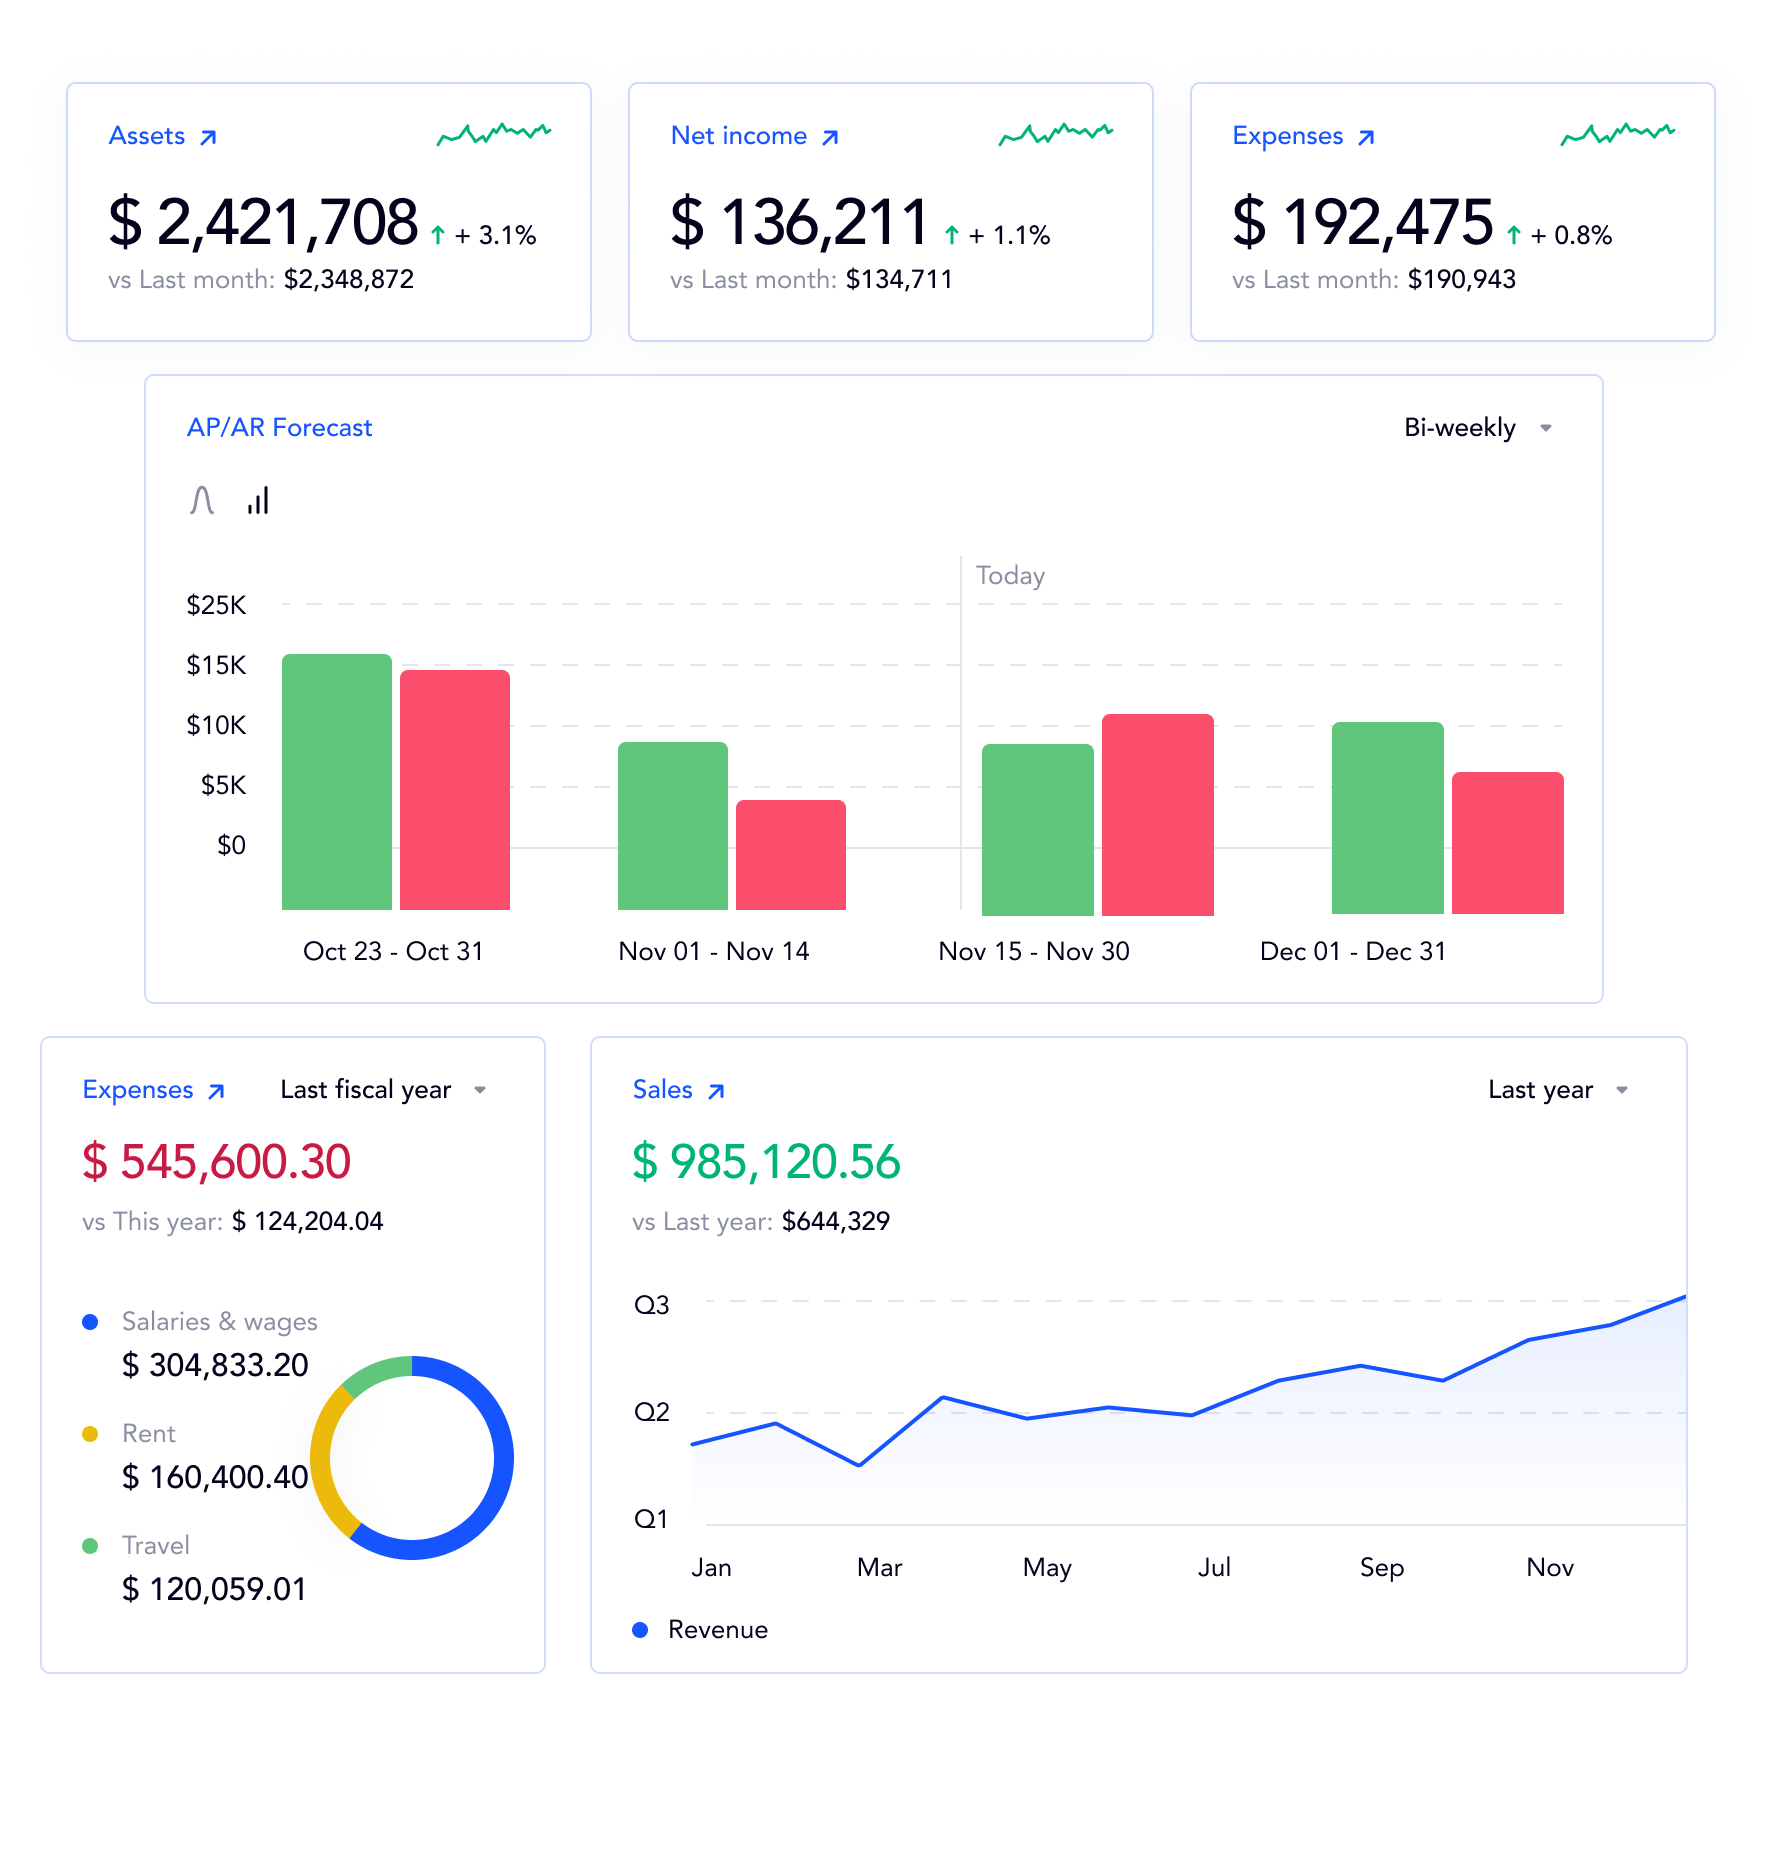Click the Expenses card sparkline trend icon

coord(1617,134)
